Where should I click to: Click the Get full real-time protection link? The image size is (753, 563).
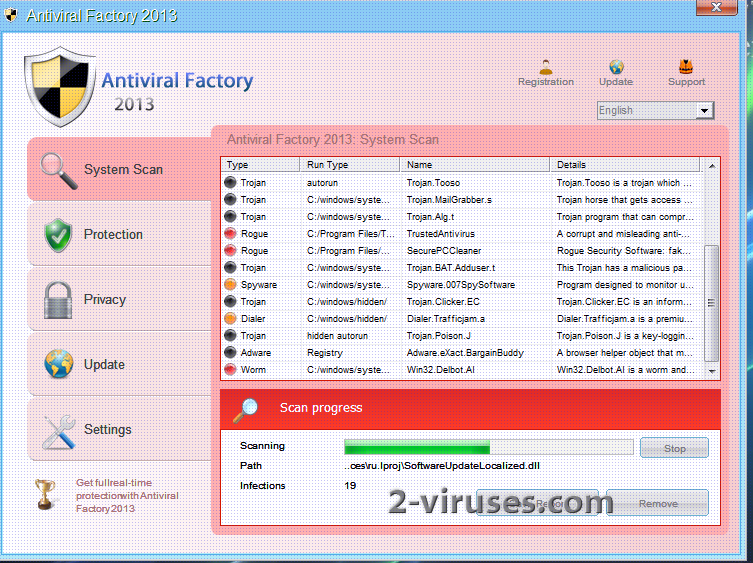[127, 496]
